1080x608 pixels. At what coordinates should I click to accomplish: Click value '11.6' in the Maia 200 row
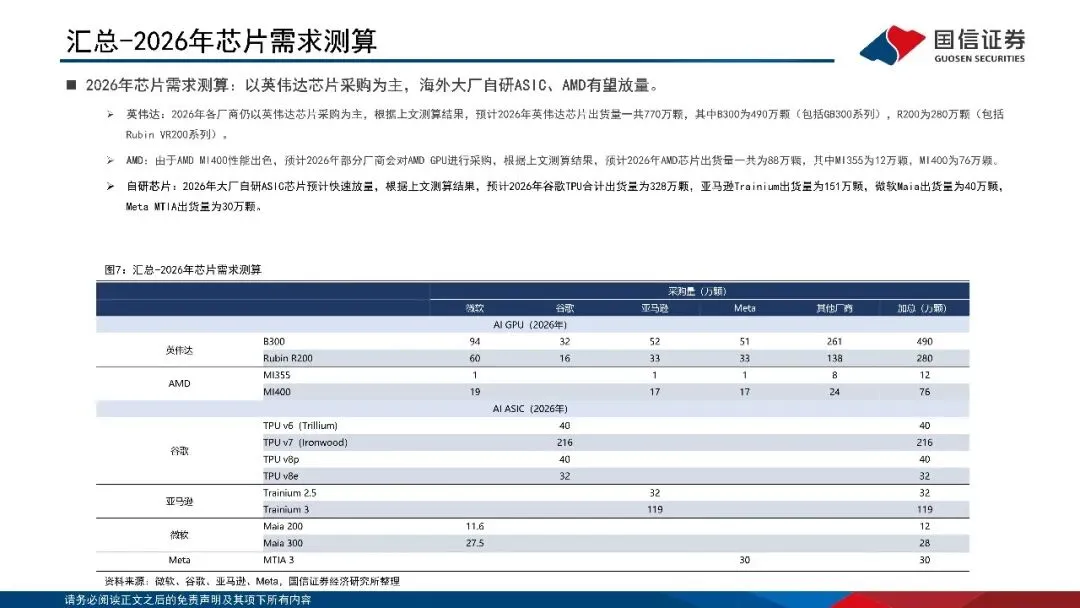(475, 526)
